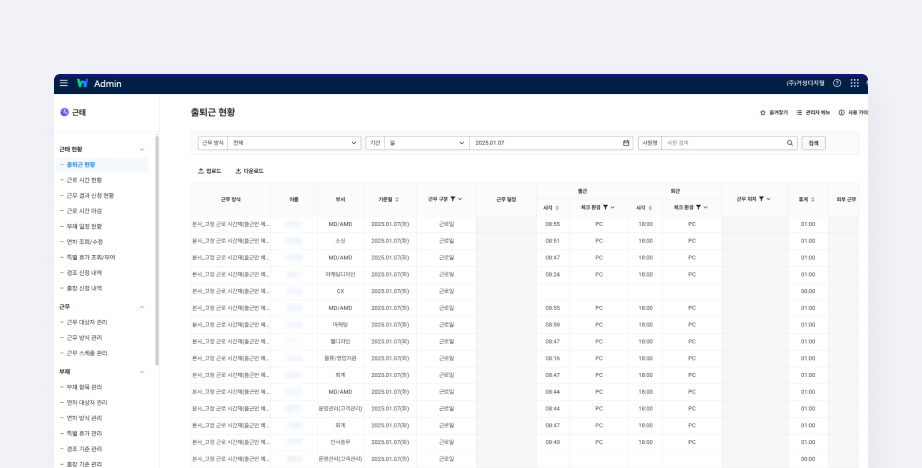Select 근로 시간 현황 in sidebar
Screen dimensions: 922x468
tap(84, 180)
